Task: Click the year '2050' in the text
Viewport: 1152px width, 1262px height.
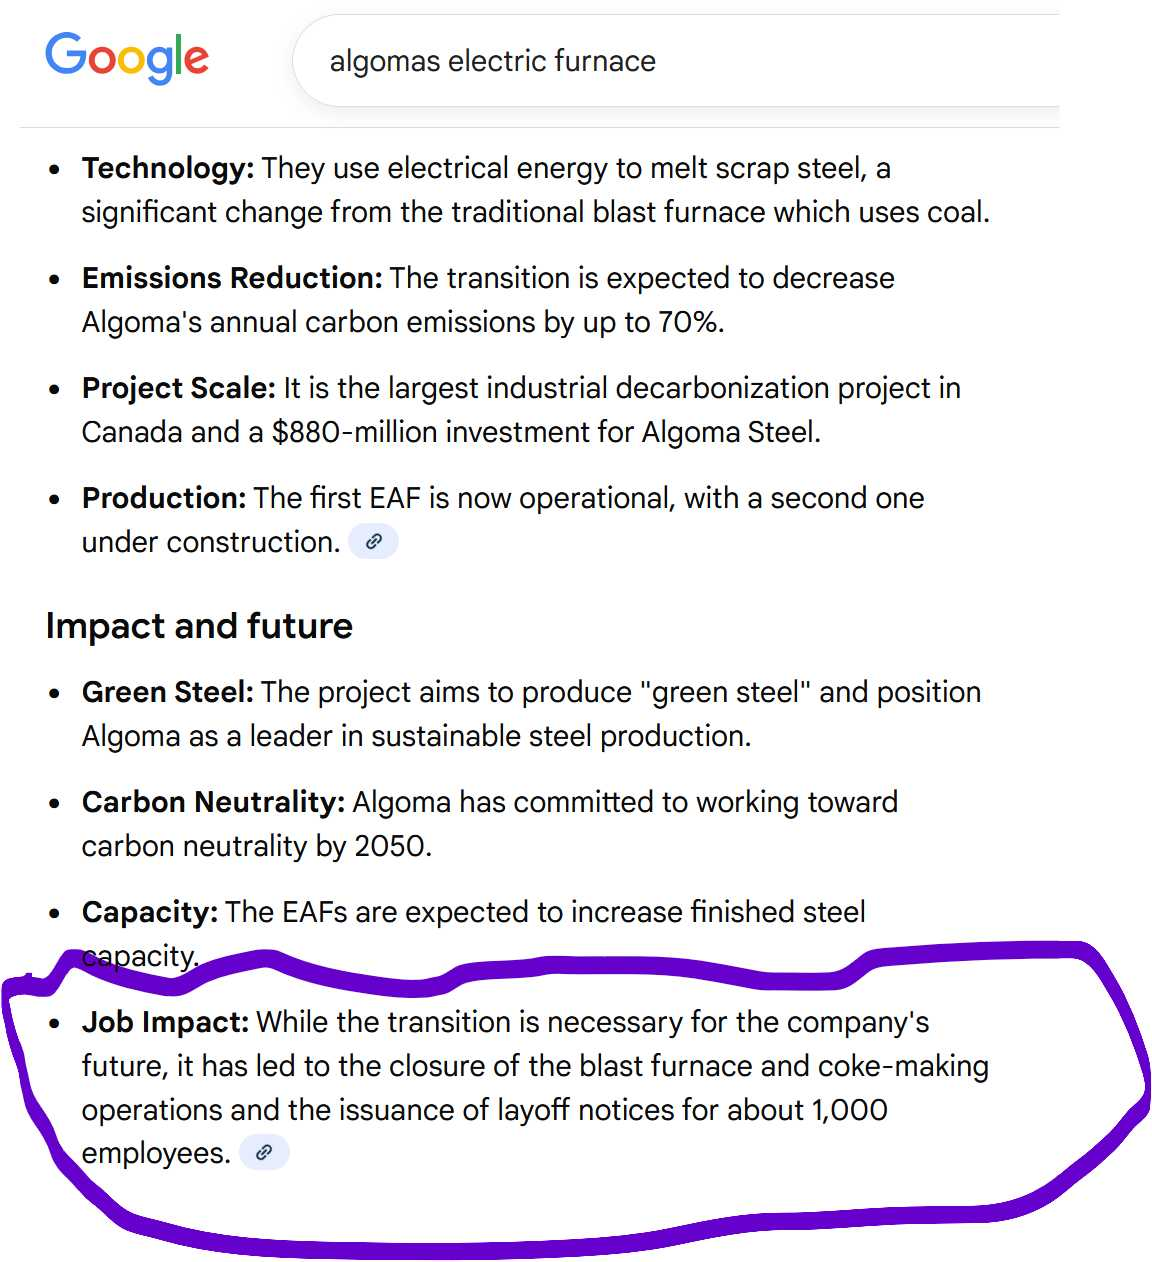Action: click(389, 846)
